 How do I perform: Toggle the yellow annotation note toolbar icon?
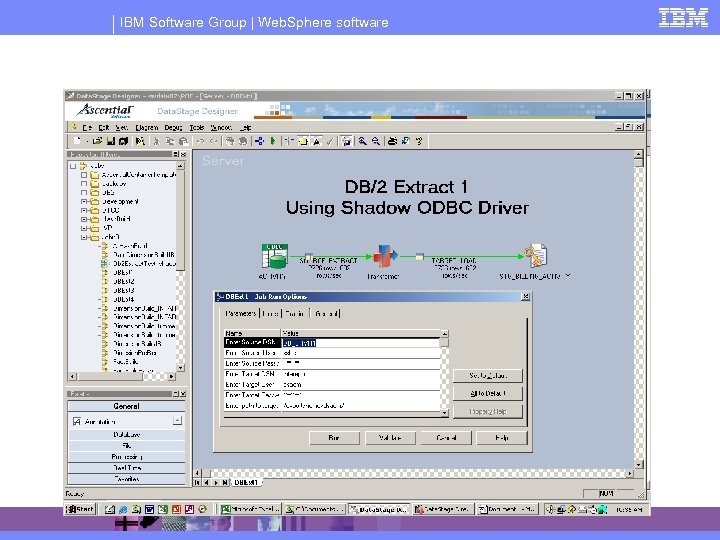303,141
